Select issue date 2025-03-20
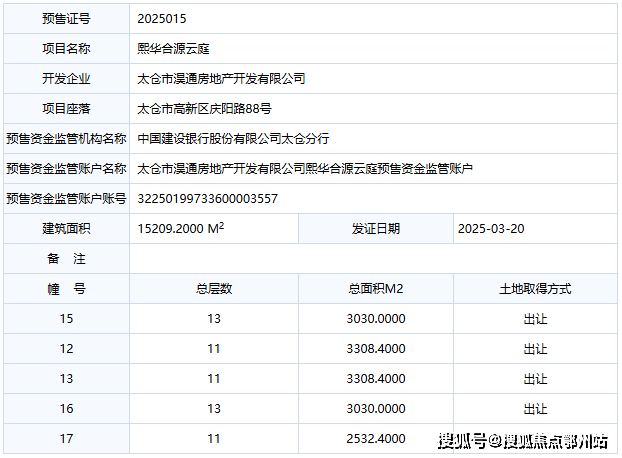Image resolution: width=622 pixels, height=458 pixels. click(491, 229)
